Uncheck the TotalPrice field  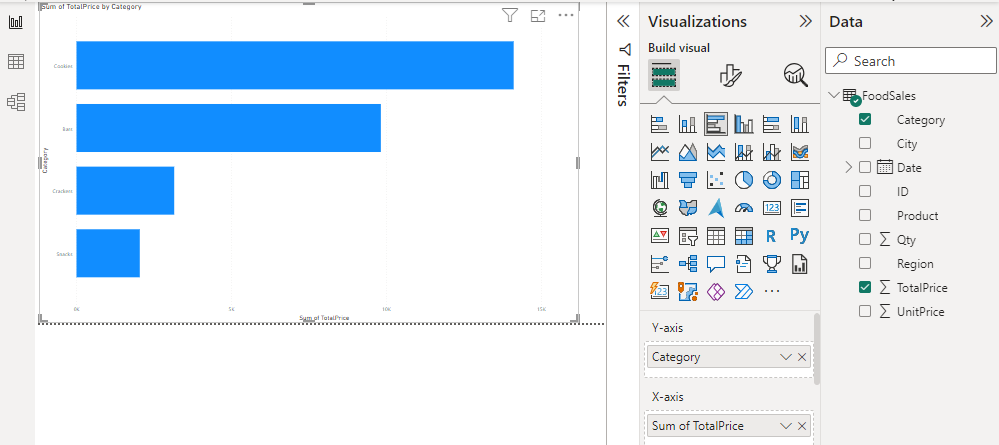(865, 288)
